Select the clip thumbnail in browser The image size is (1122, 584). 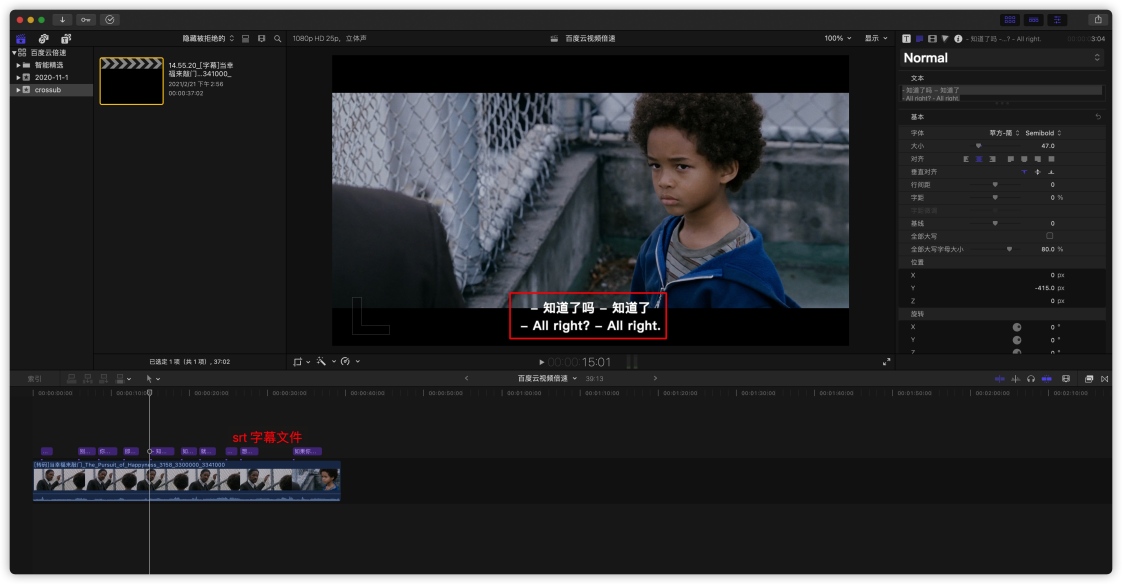pyautogui.click(x=132, y=81)
